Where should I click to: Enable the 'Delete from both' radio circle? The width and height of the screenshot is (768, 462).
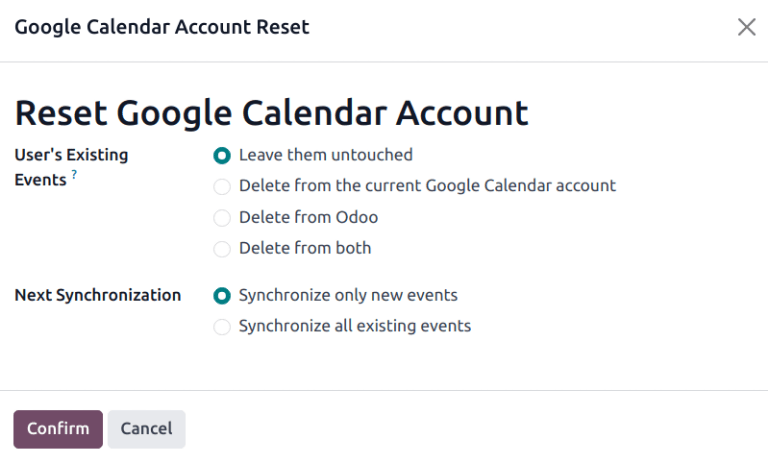pyautogui.click(x=222, y=248)
